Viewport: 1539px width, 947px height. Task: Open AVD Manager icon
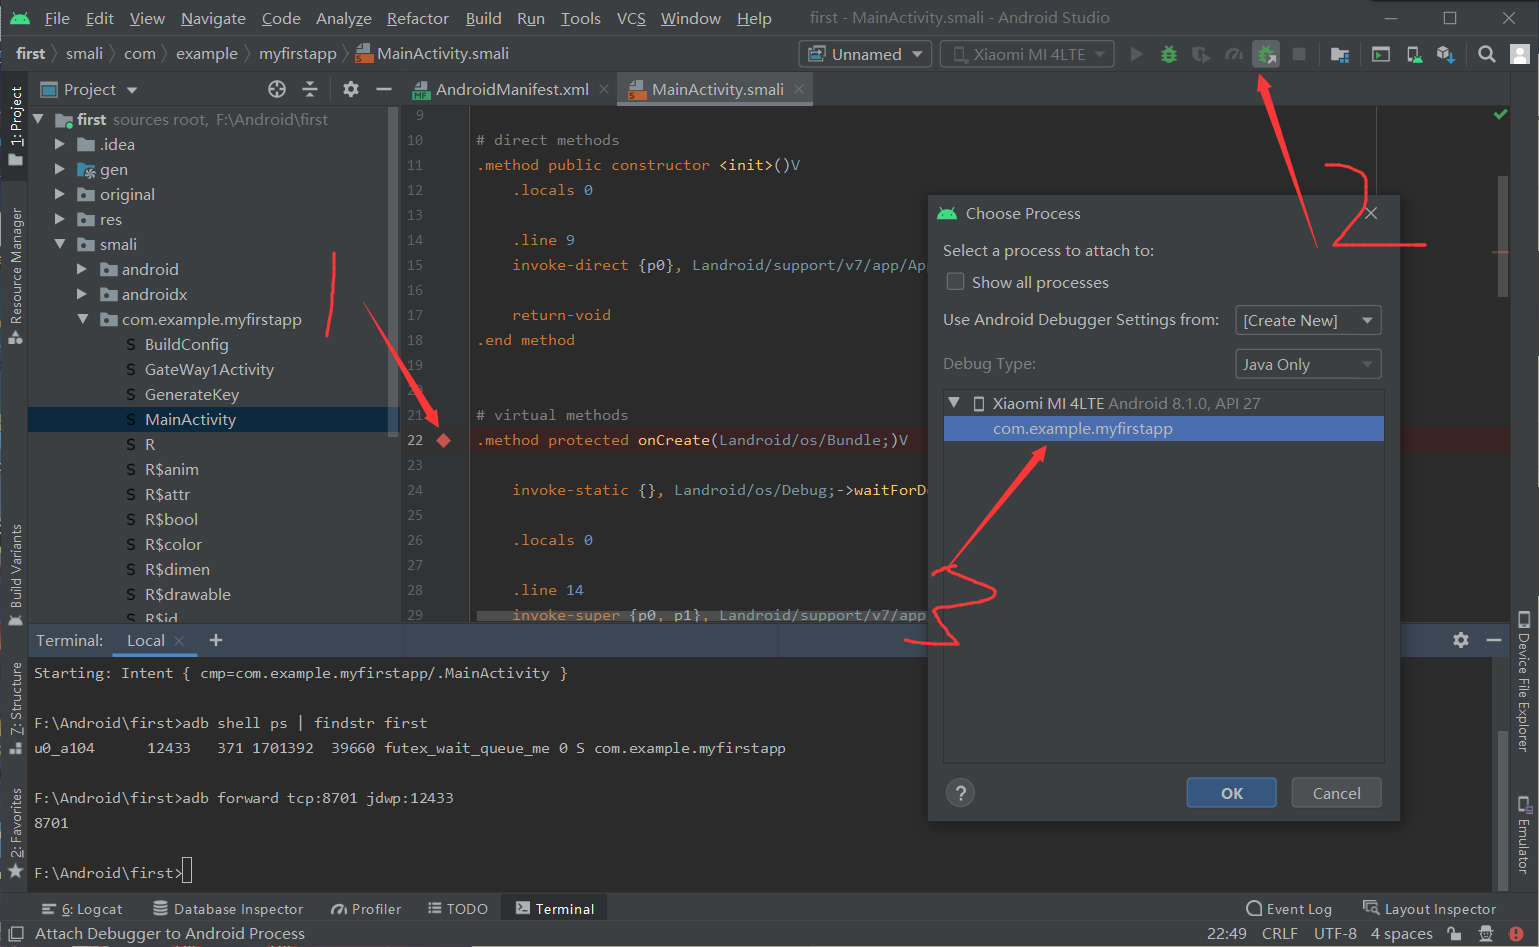(x=1414, y=54)
